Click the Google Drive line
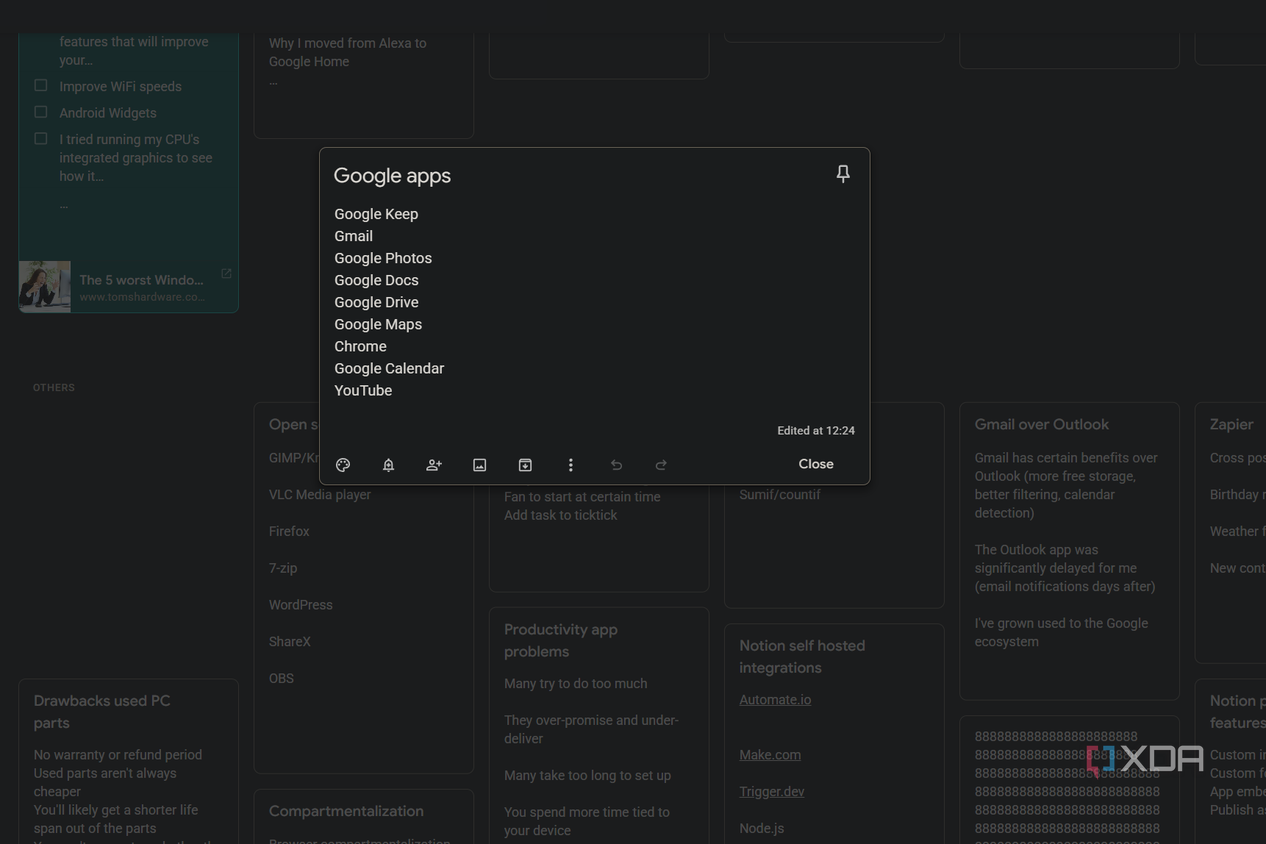The height and width of the screenshot is (844, 1266). (376, 302)
